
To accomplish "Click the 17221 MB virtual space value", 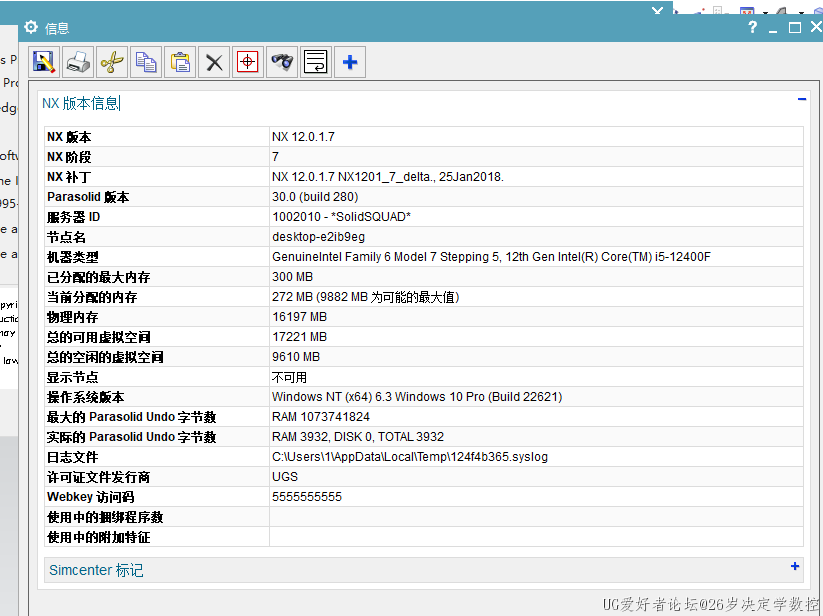I will [x=299, y=337].
